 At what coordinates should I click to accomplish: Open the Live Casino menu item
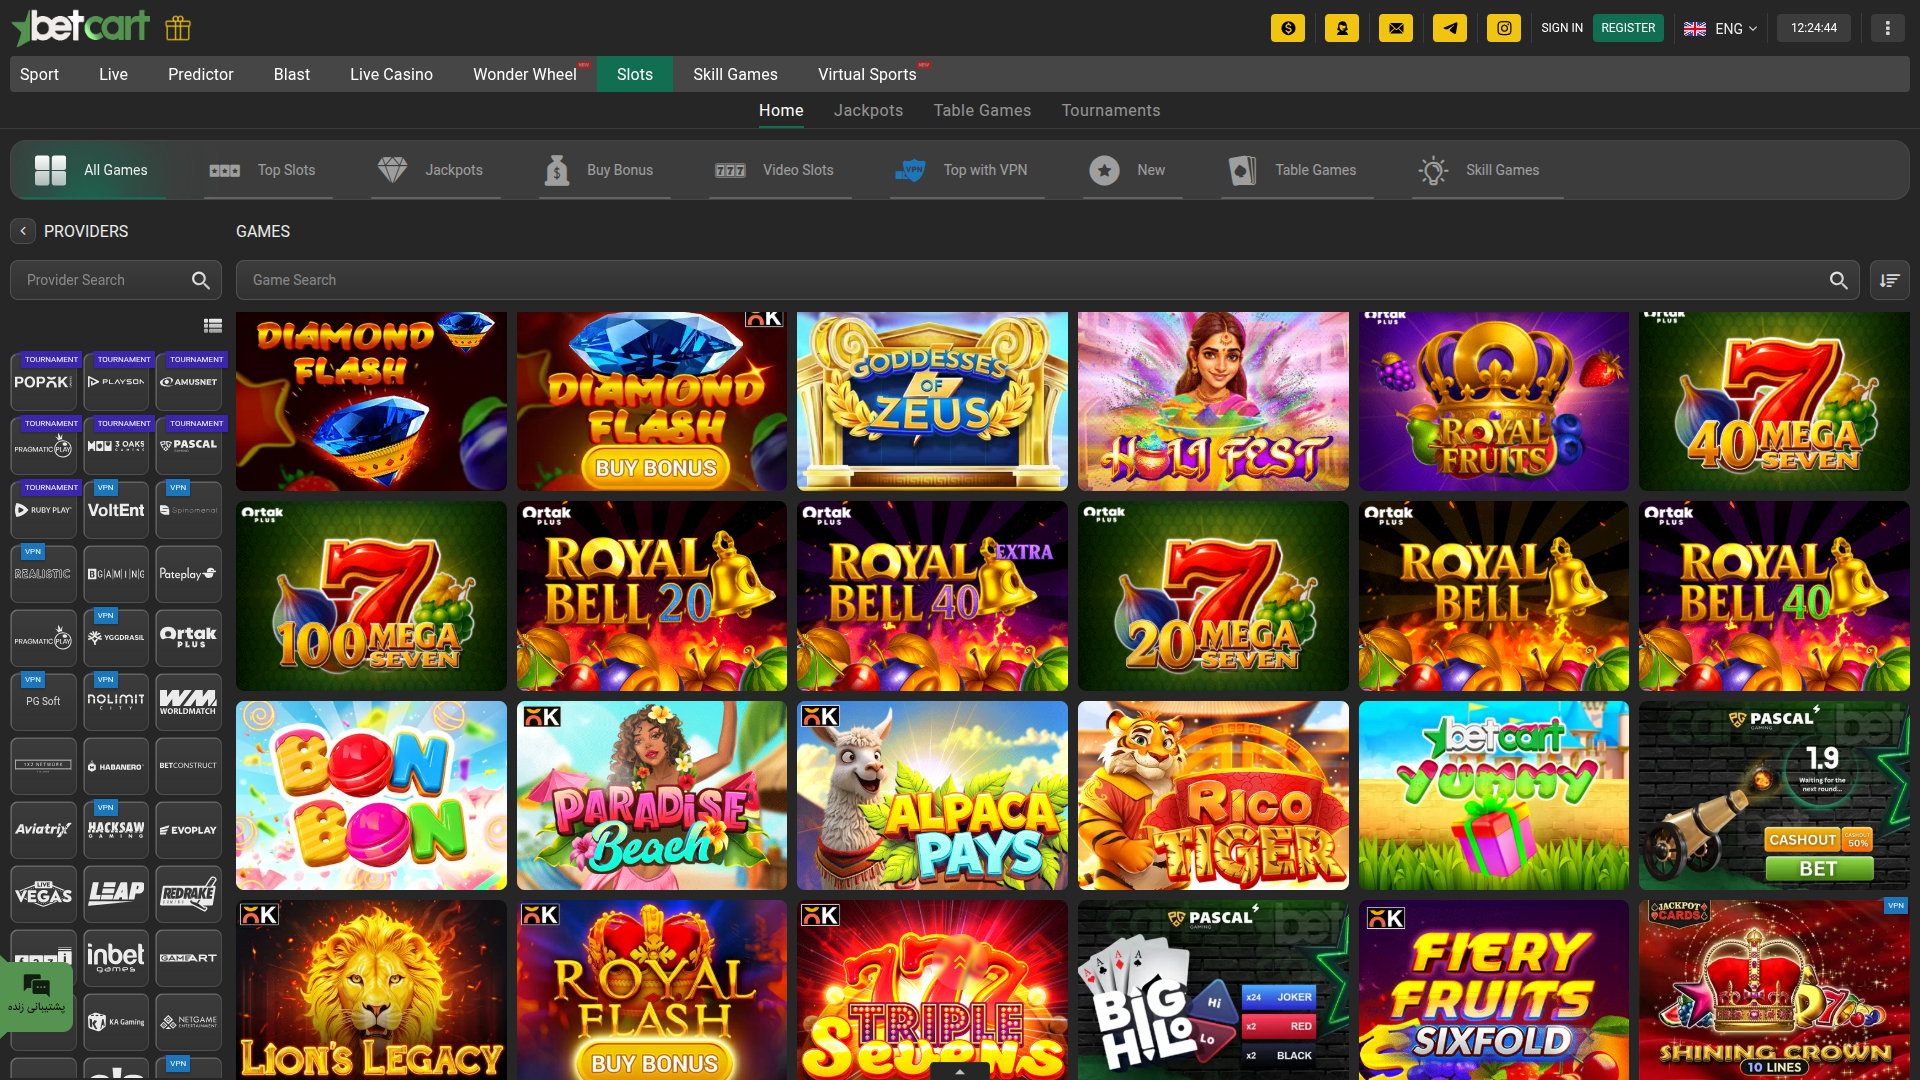click(x=390, y=74)
